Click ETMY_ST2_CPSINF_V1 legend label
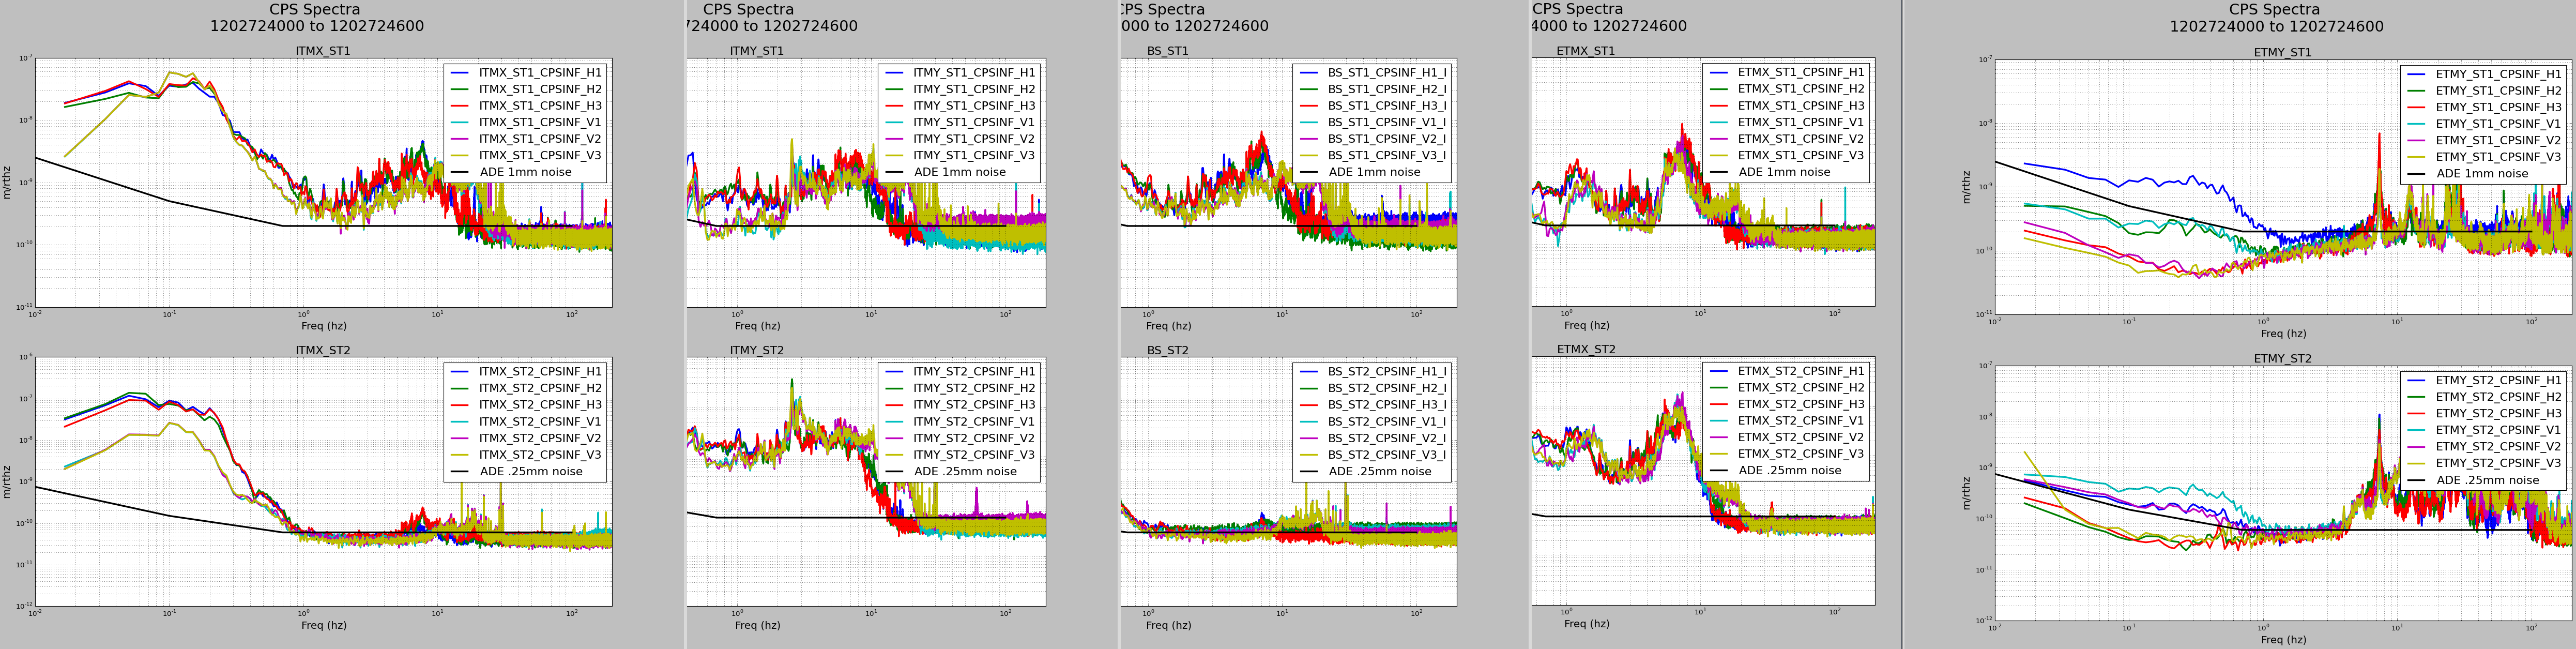2576x649 pixels. [x=2498, y=430]
